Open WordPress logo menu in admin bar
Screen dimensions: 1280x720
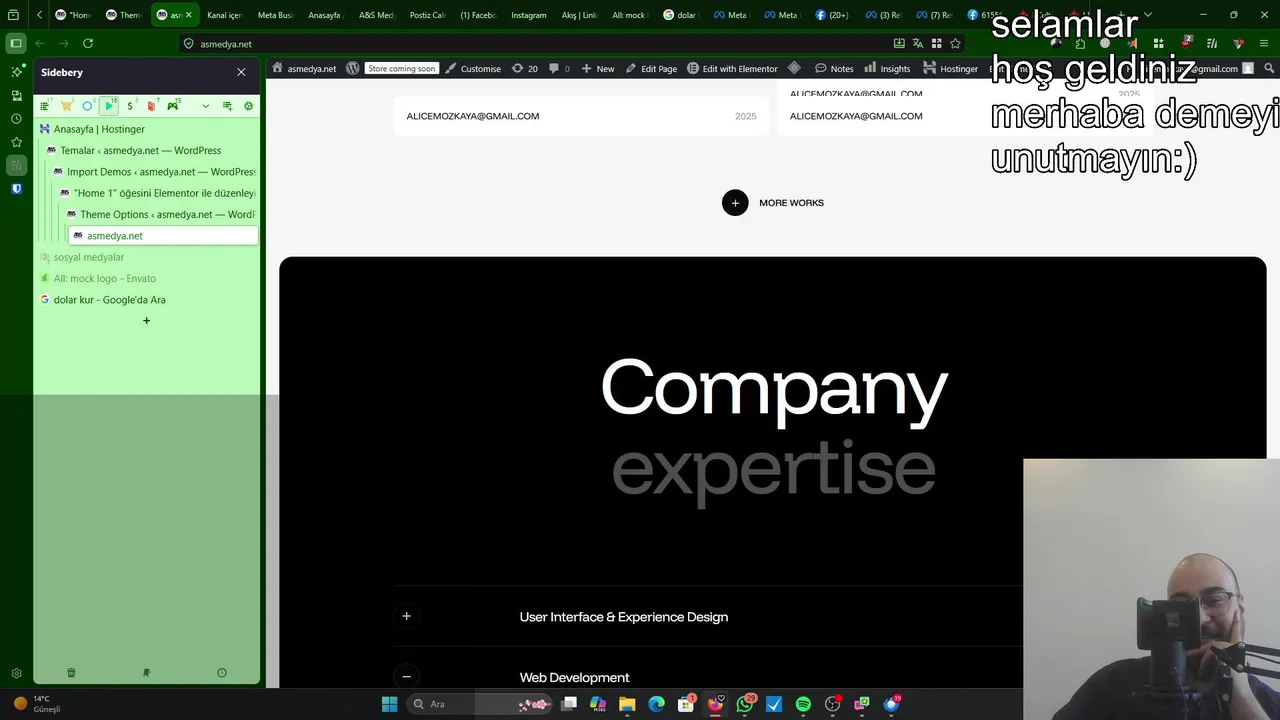(x=352, y=69)
